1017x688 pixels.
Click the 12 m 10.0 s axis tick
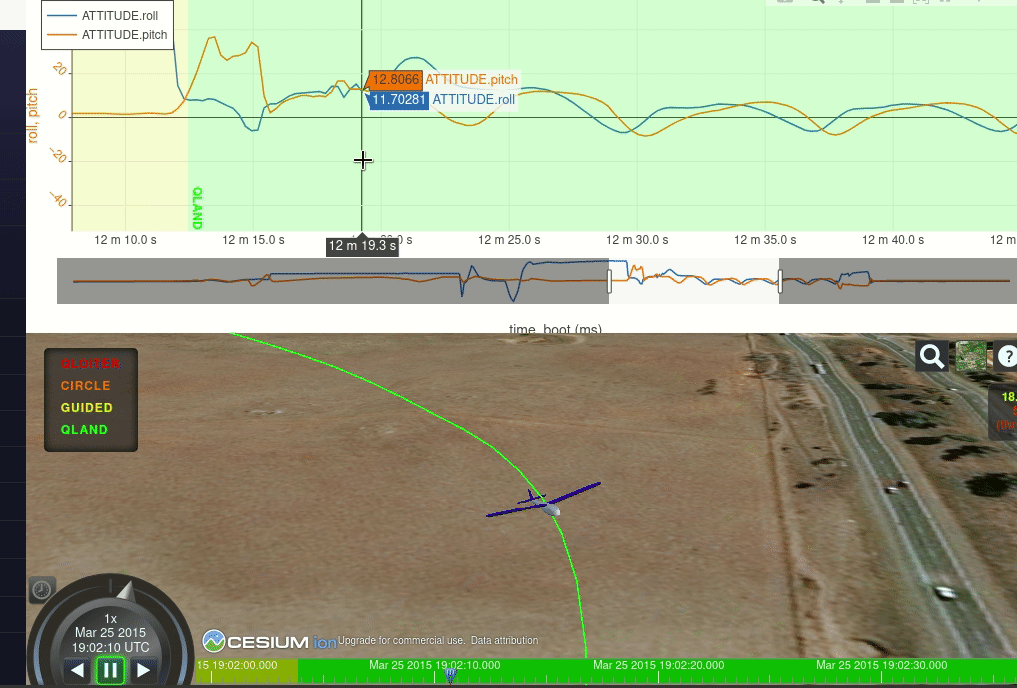pyautogui.click(x=125, y=240)
